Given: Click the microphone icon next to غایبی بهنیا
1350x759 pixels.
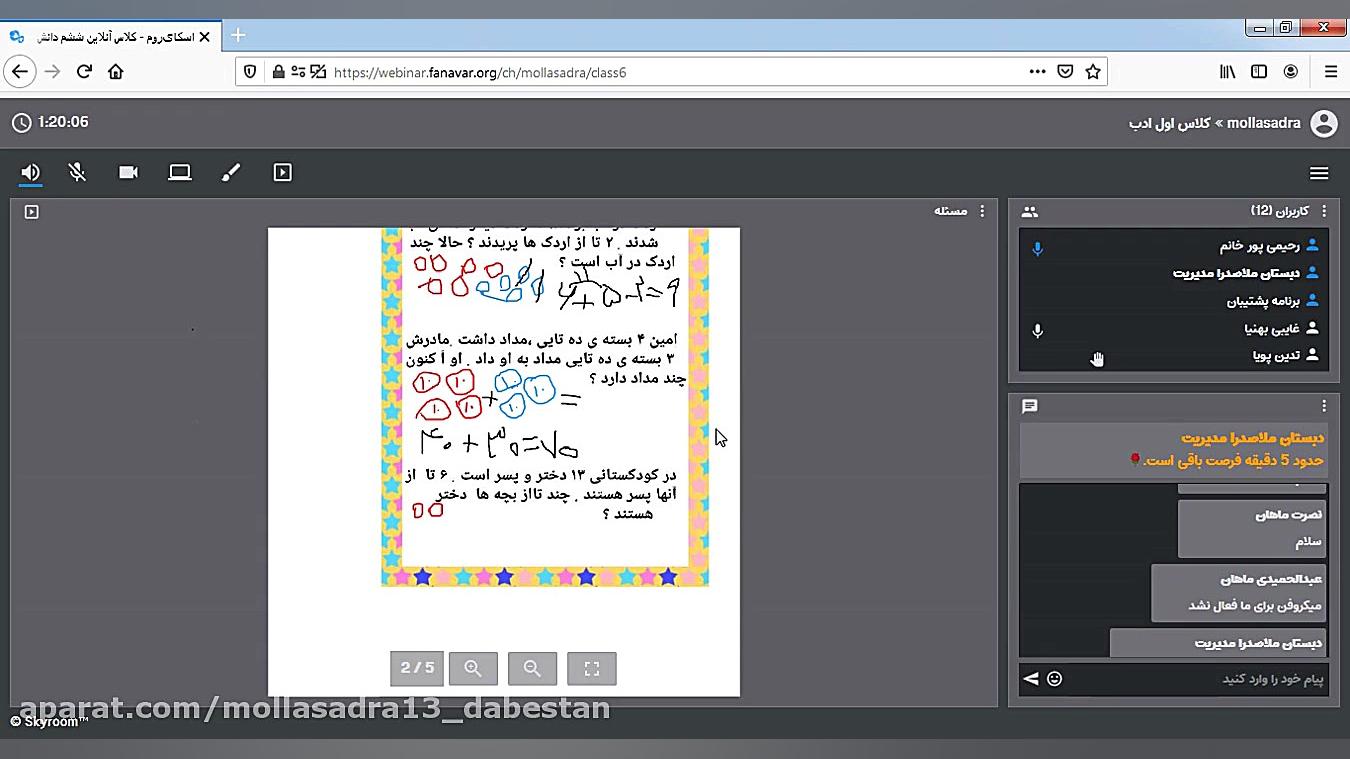Looking at the screenshot, I should click(1038, 330).
